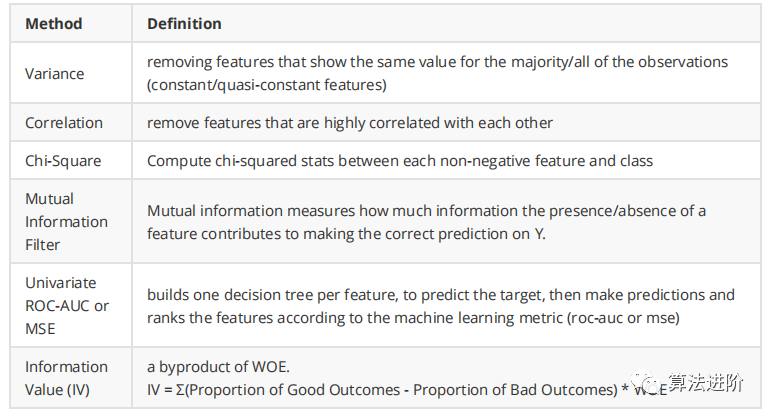
Task: Click the decision tree per feature definition
Action: pos(441,306)
